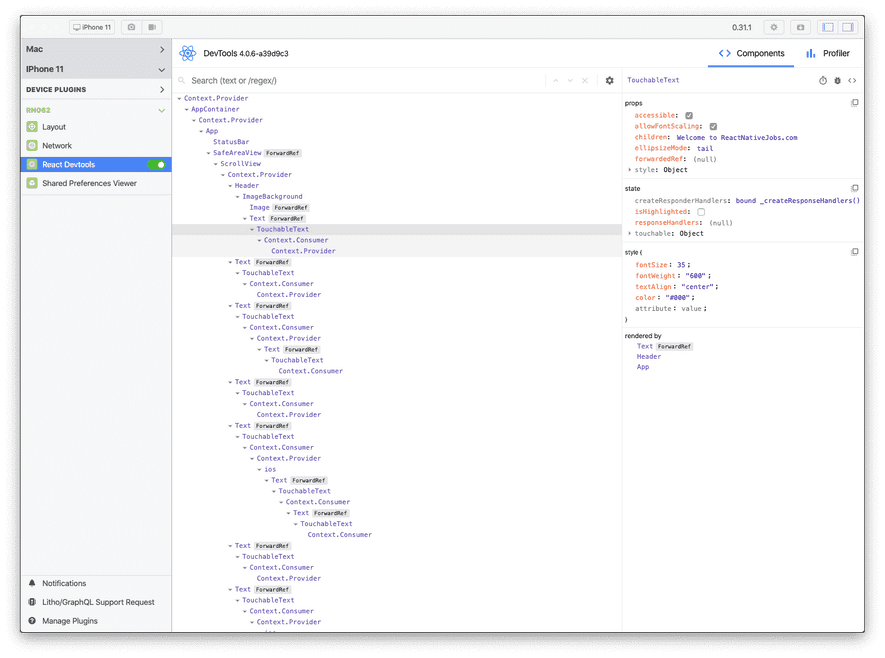Click the React DevTools atom logo icon
Image resolution: width=885 pixels, height=658 pixels.
pyautogui.click(x=186, y=53)
